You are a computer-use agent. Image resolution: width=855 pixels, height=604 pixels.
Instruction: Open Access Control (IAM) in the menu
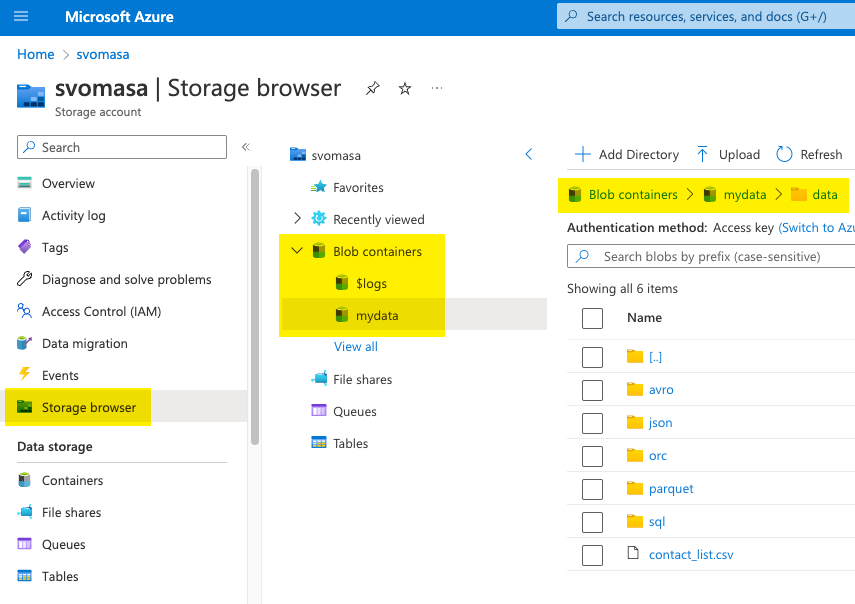coord(101,311)
